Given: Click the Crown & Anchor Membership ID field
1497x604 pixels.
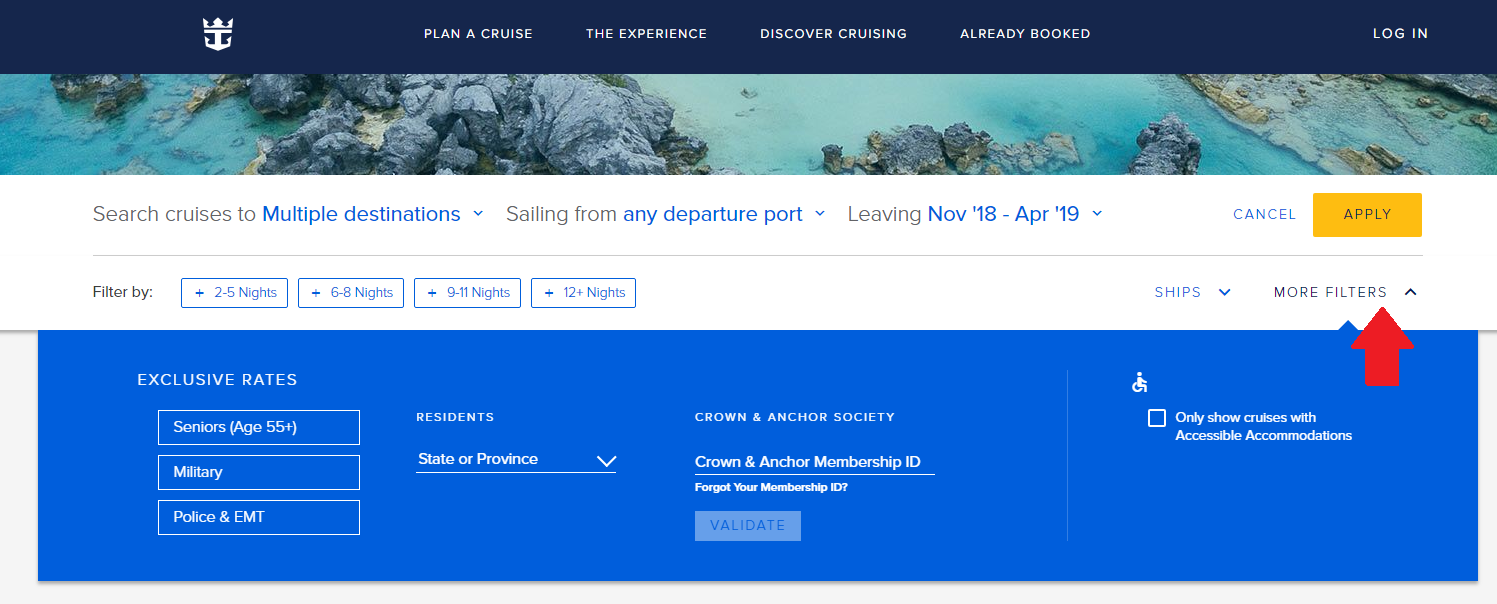Looking at the screenshot, I should pyautogui.click(x=815, y=462).
